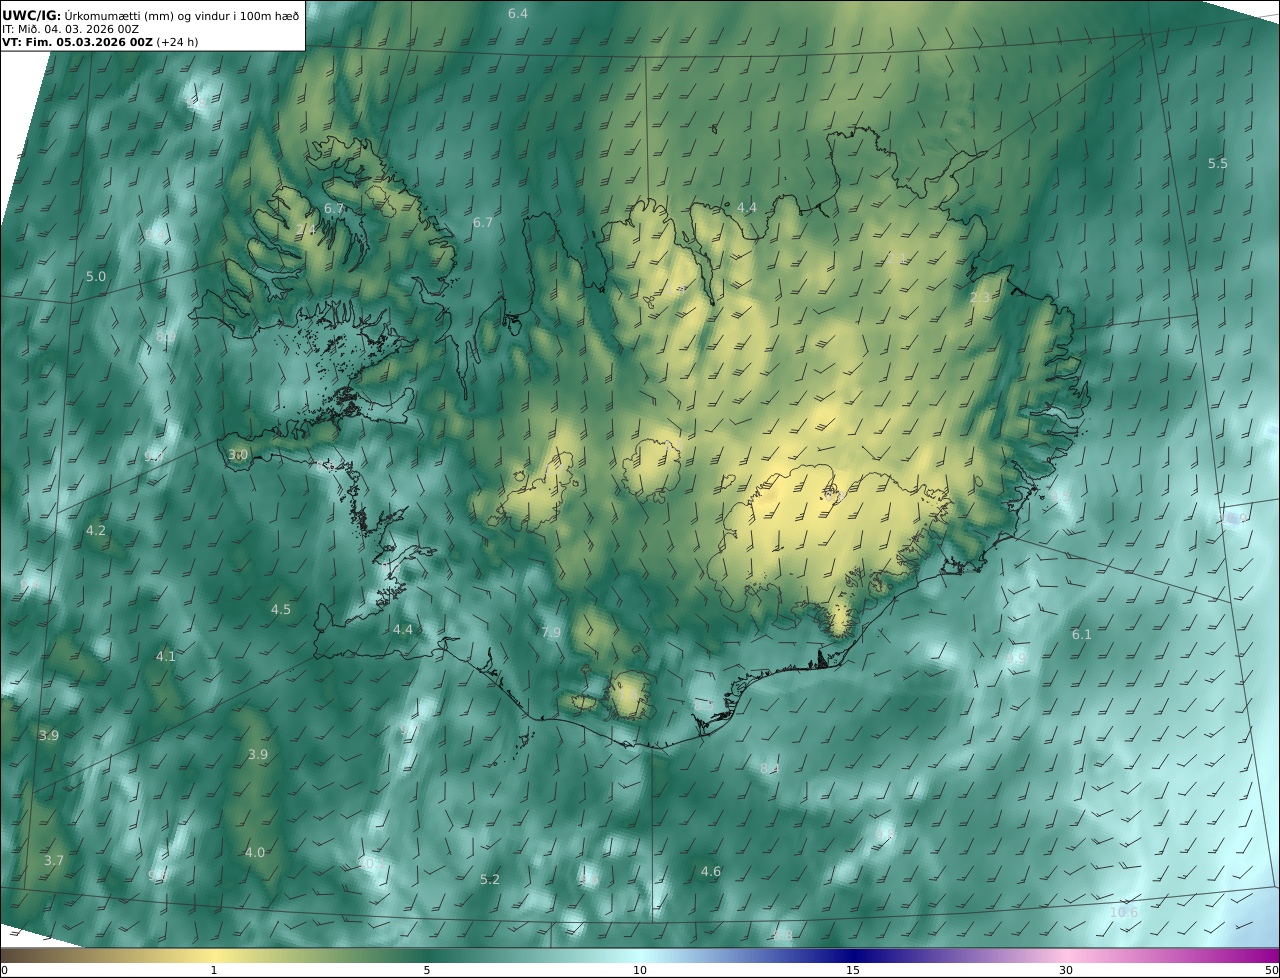1280x978 pixels.
Task: Click the 5.0 value off the northwest coast
Action: coord(96,276)
